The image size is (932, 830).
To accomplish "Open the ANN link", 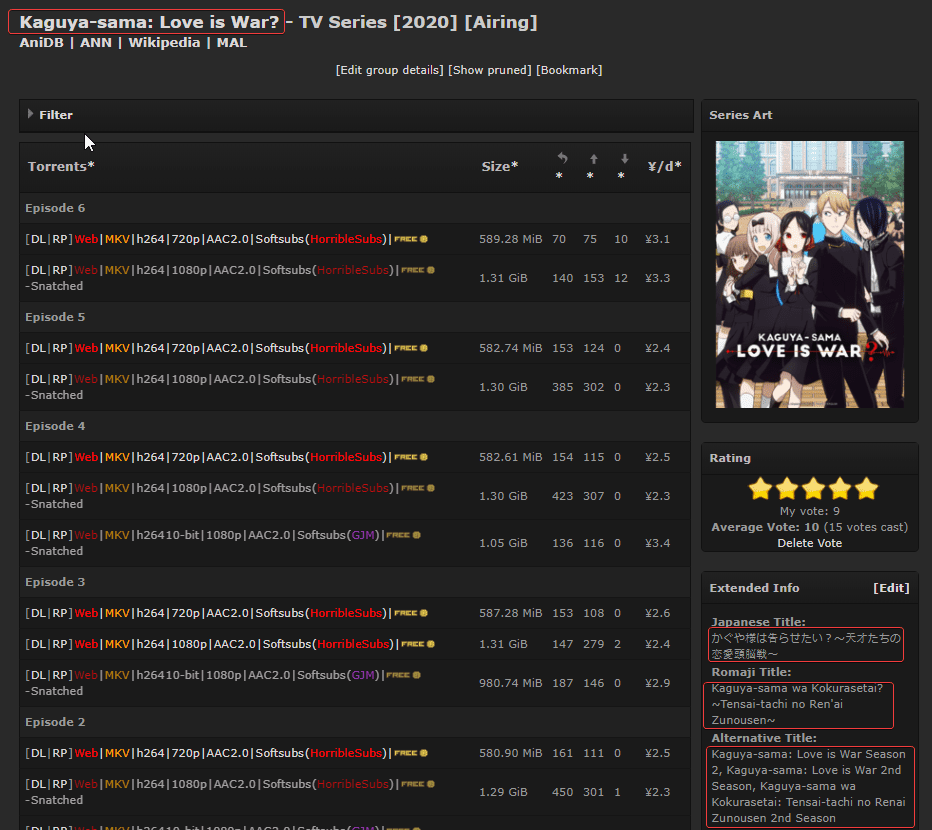I will pyautogui.click(x=96, y=43).
